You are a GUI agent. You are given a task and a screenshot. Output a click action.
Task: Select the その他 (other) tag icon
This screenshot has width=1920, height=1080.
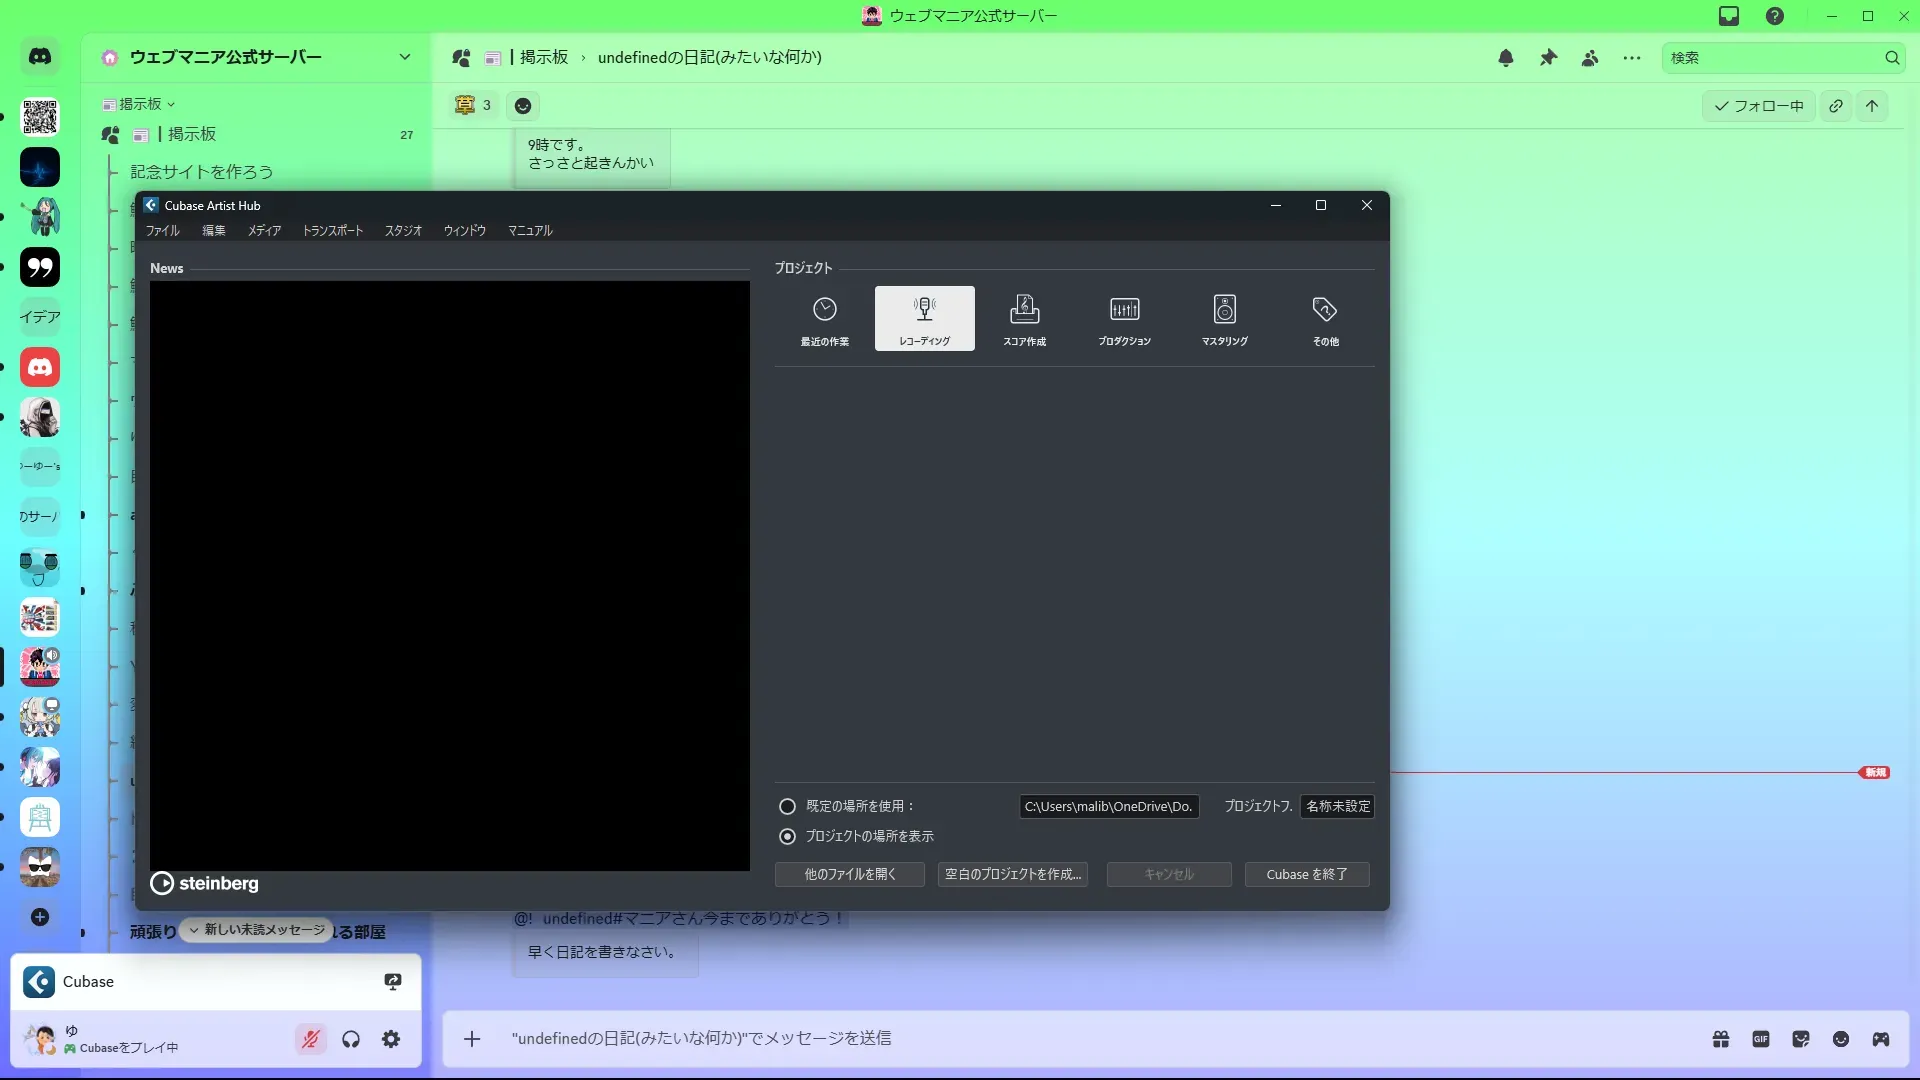coord(1325,319)
